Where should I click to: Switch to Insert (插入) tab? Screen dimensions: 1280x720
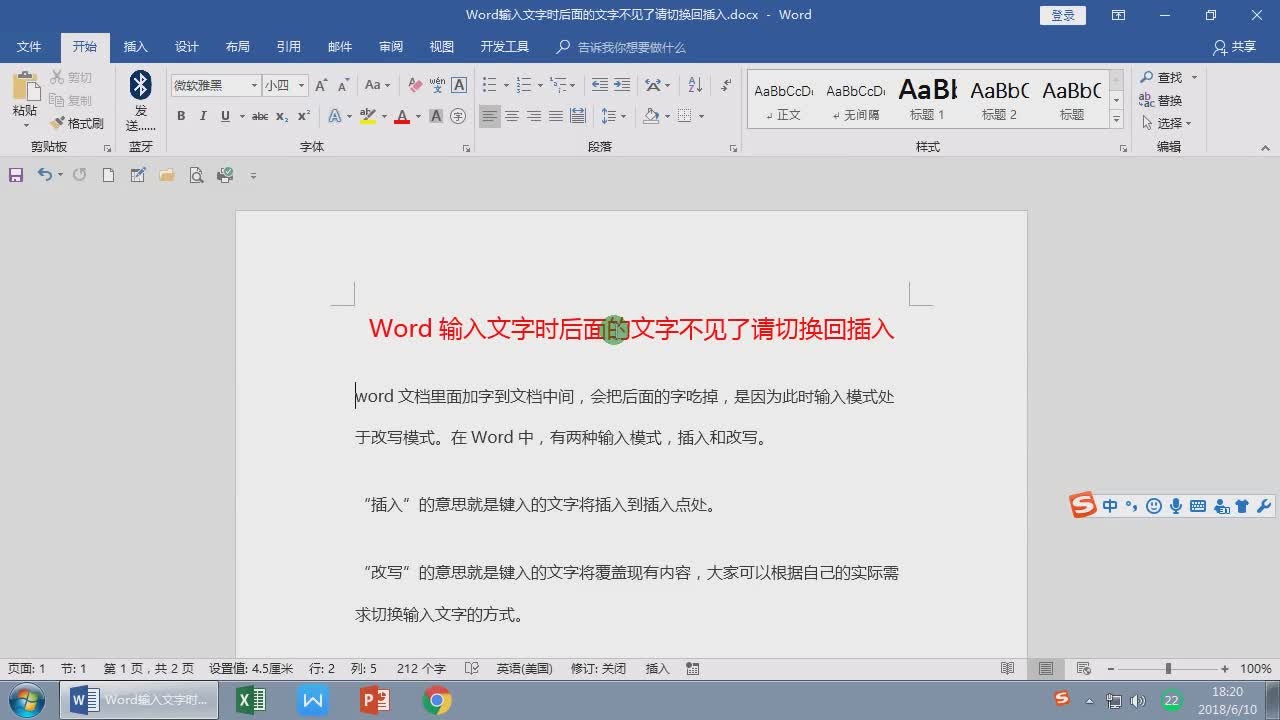[135, 47]
